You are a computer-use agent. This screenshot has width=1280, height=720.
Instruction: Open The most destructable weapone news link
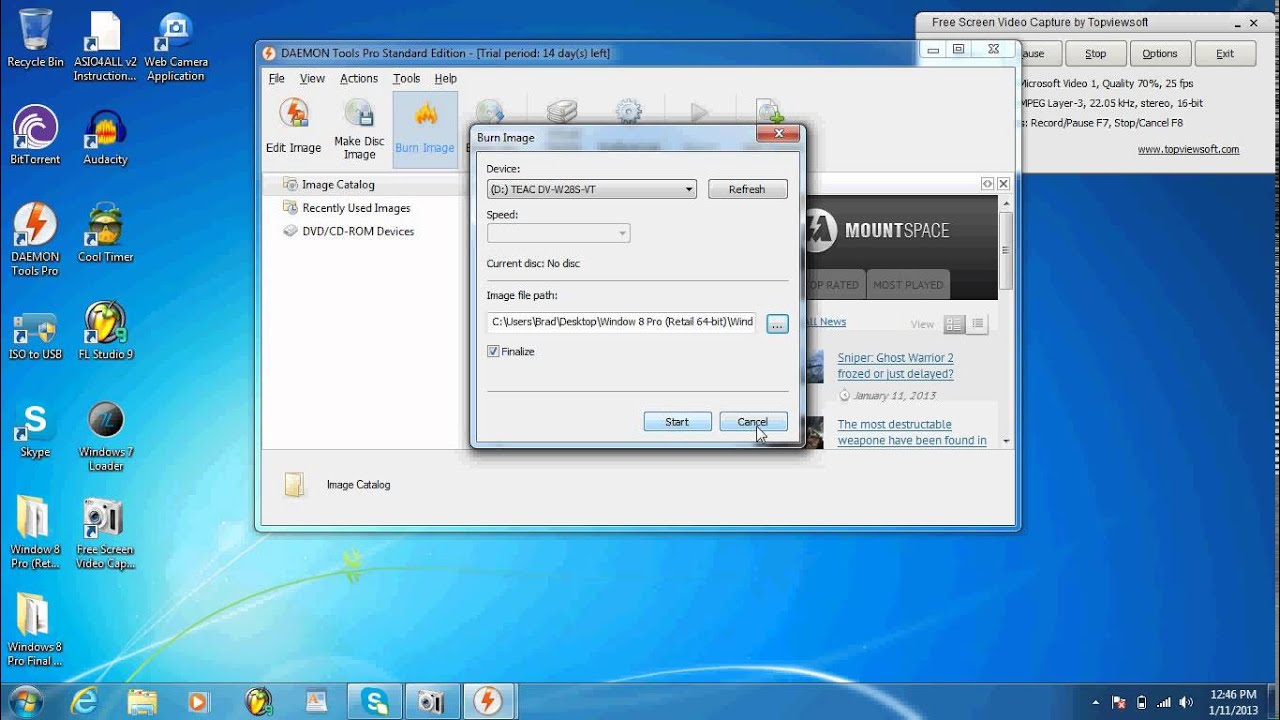(912, 432)
